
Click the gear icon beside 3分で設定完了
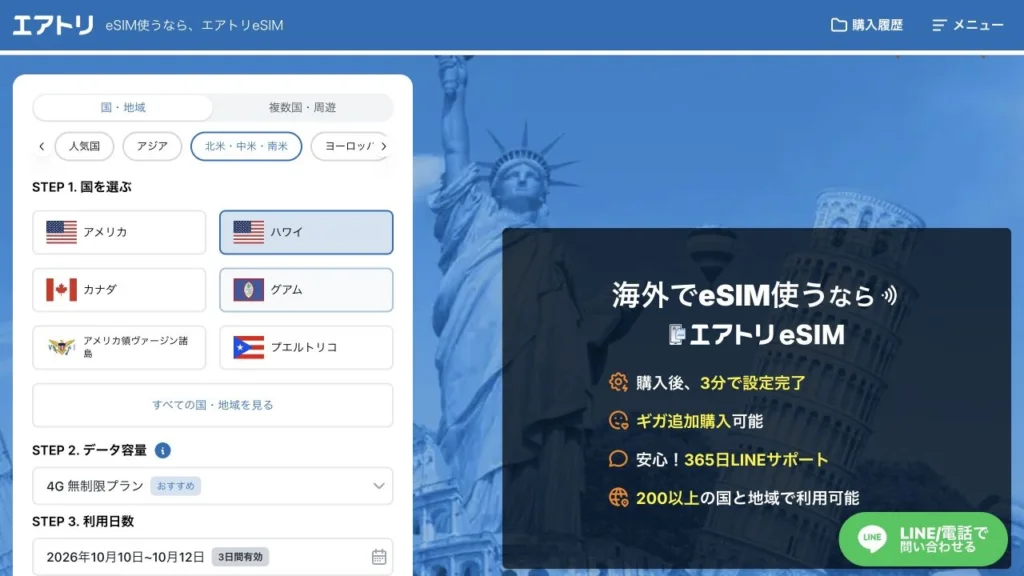click(618, 382)
